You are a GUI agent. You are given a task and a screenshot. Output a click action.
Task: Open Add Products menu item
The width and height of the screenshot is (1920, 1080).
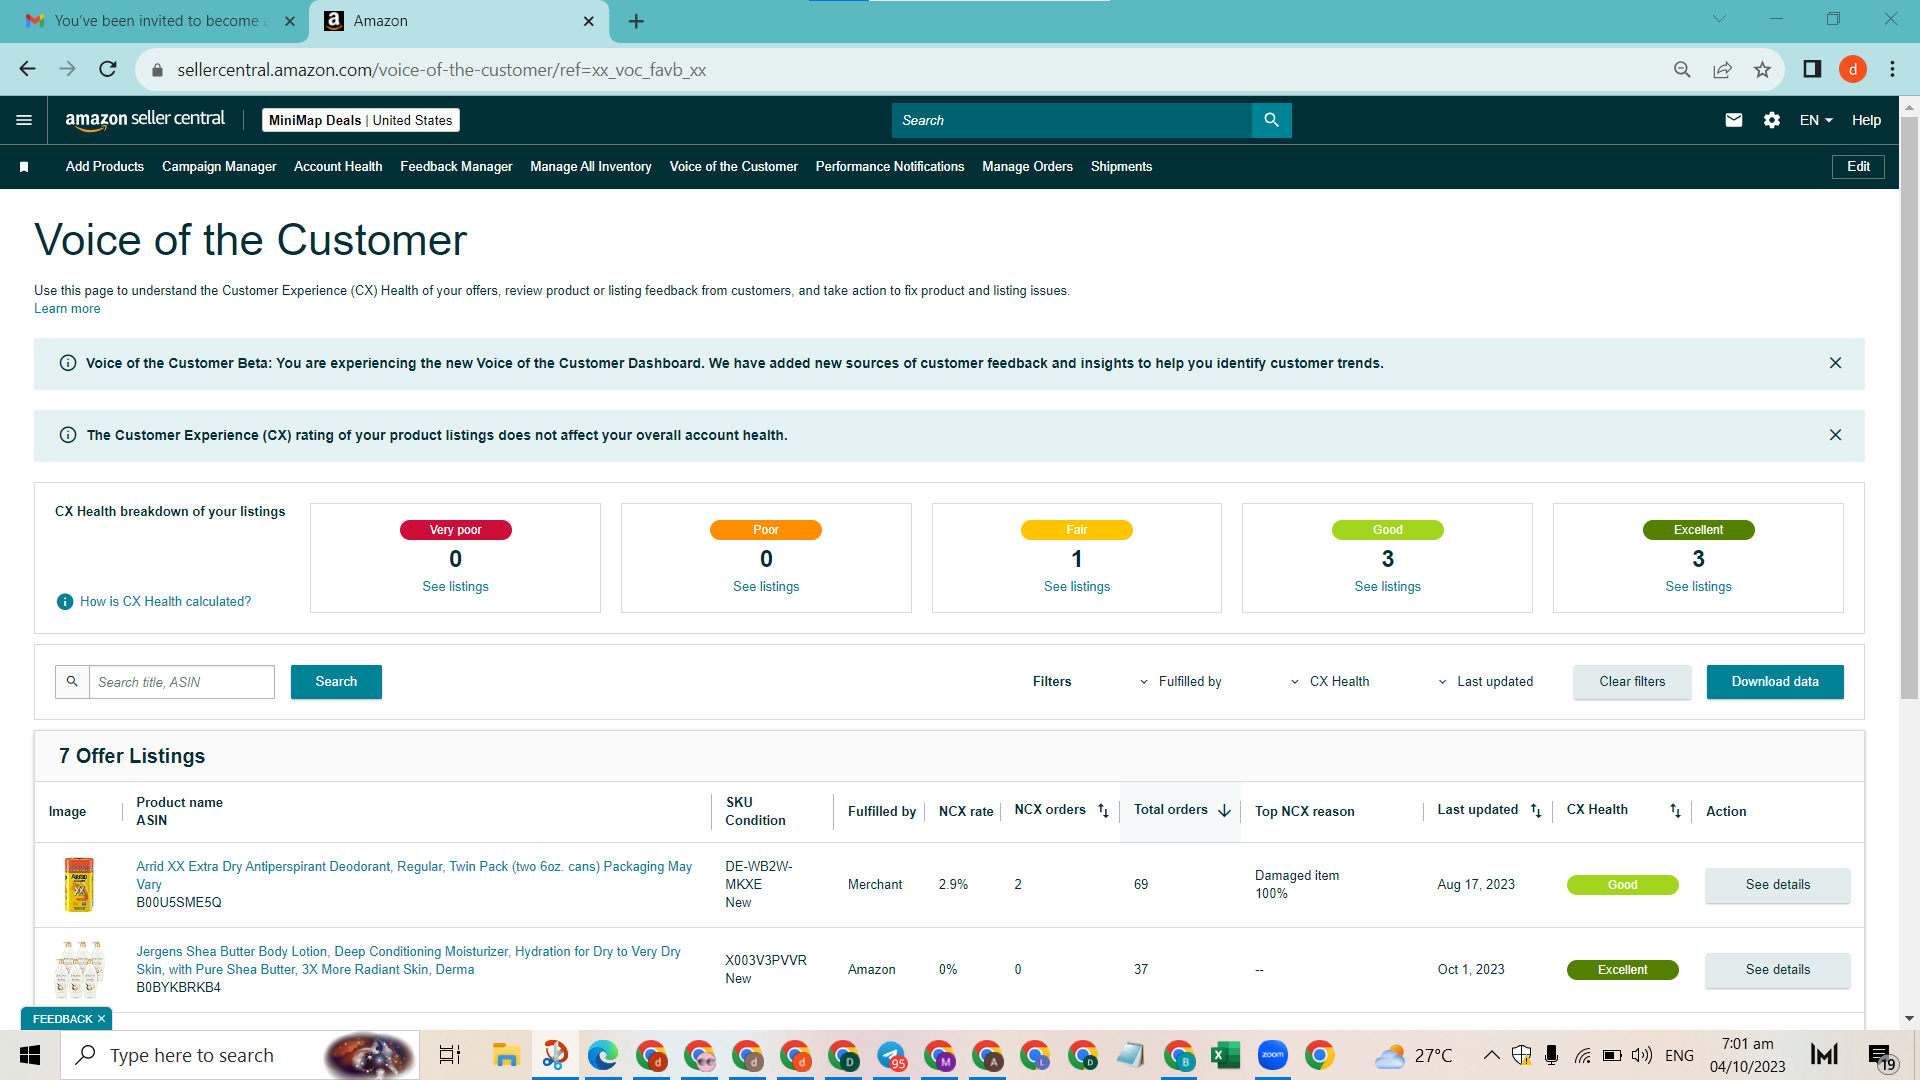[105, 167]
